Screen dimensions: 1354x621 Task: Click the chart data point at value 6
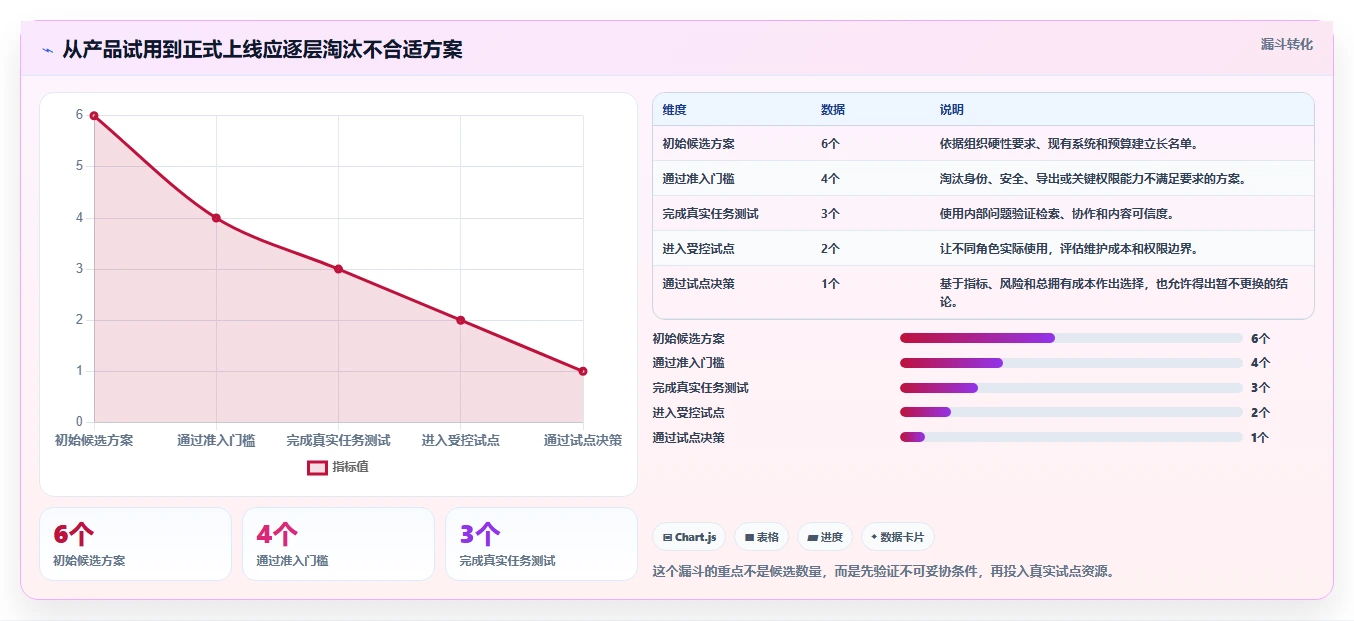pyautogui.click(x=94, y=116)
